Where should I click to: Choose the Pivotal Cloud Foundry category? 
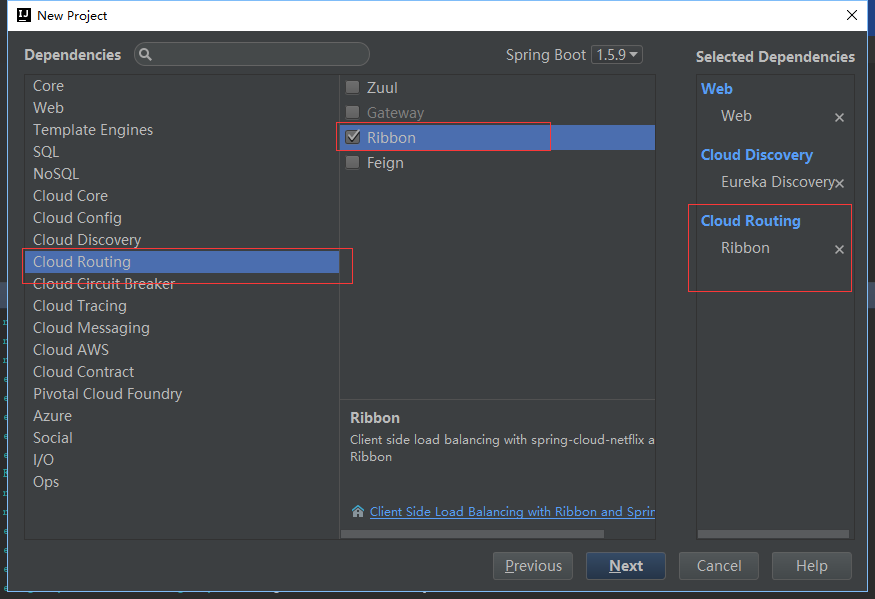coord(182,394)
